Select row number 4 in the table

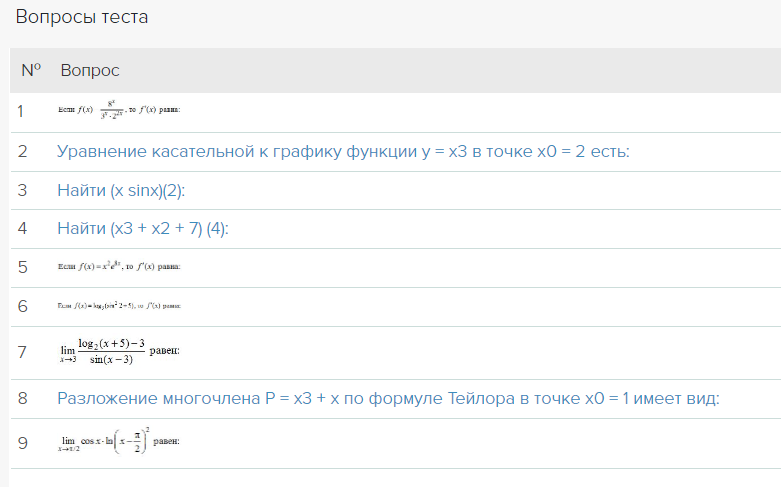(22, 229)
